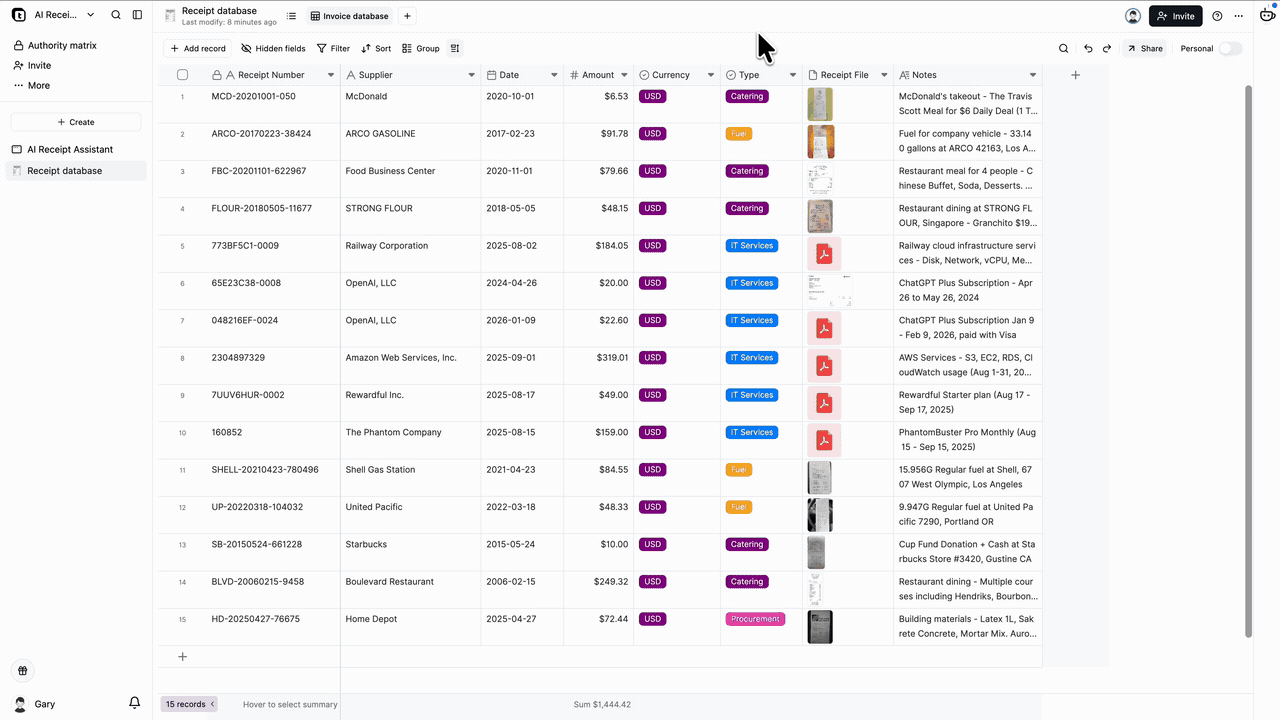Open the Home Depot receipt thumbnail
Screen dimensions: 1280x720
coord(820,626)
